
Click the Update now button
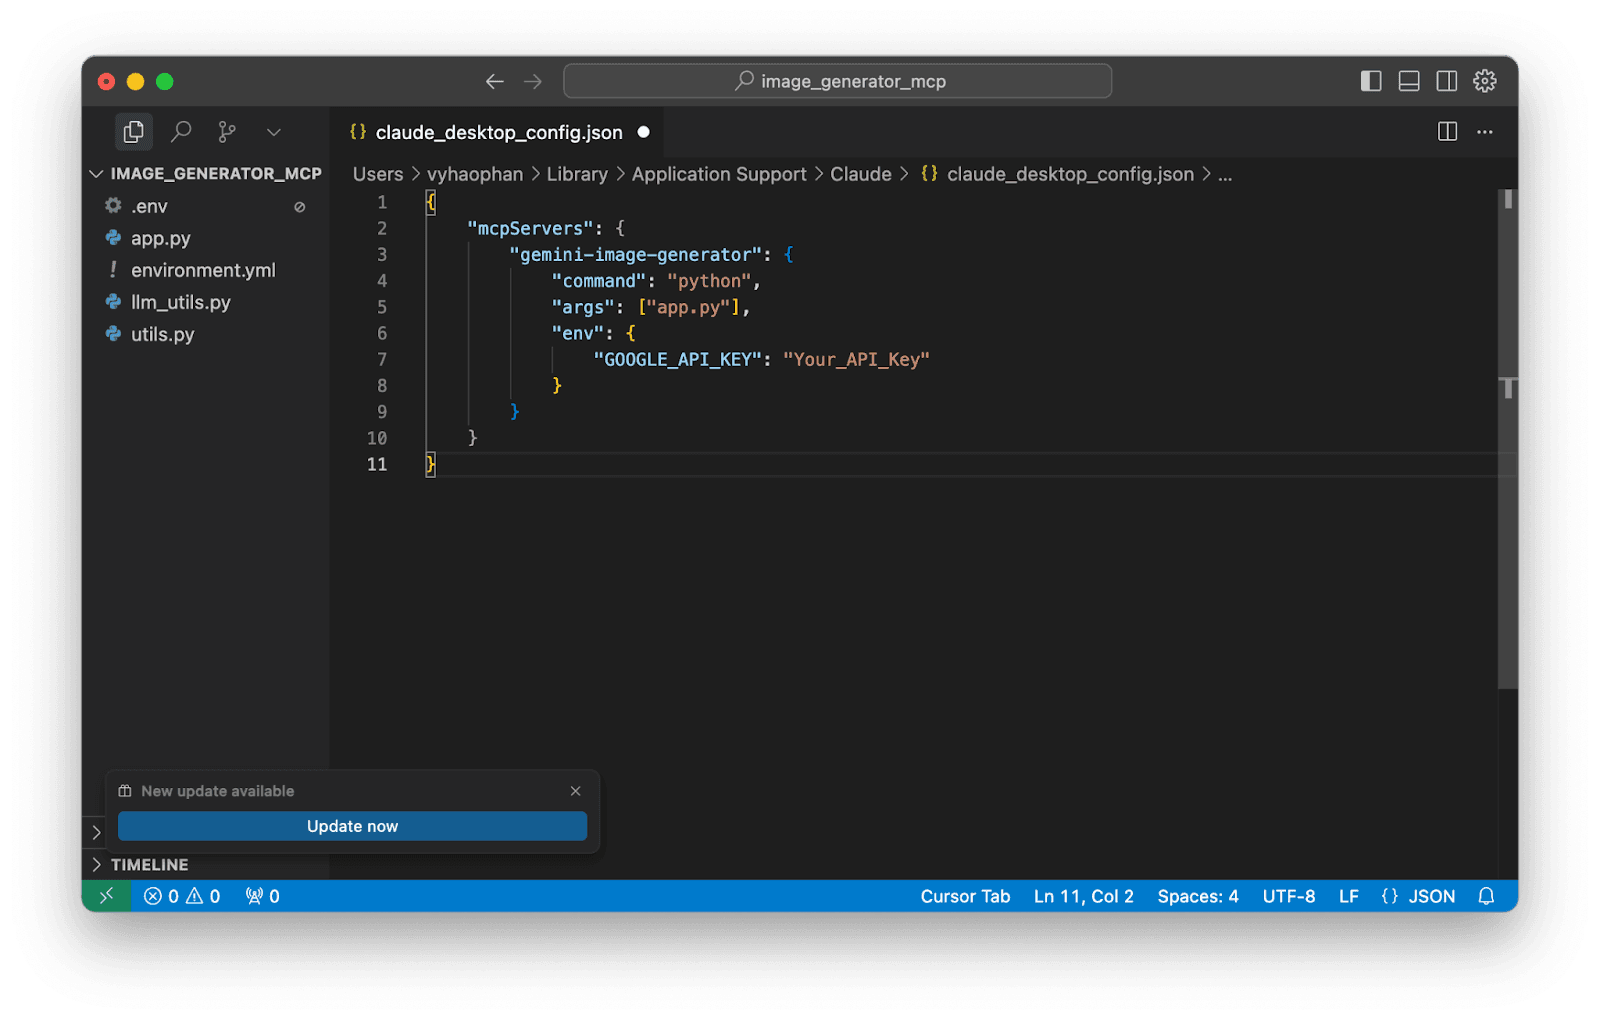click(x=352, y=826)
